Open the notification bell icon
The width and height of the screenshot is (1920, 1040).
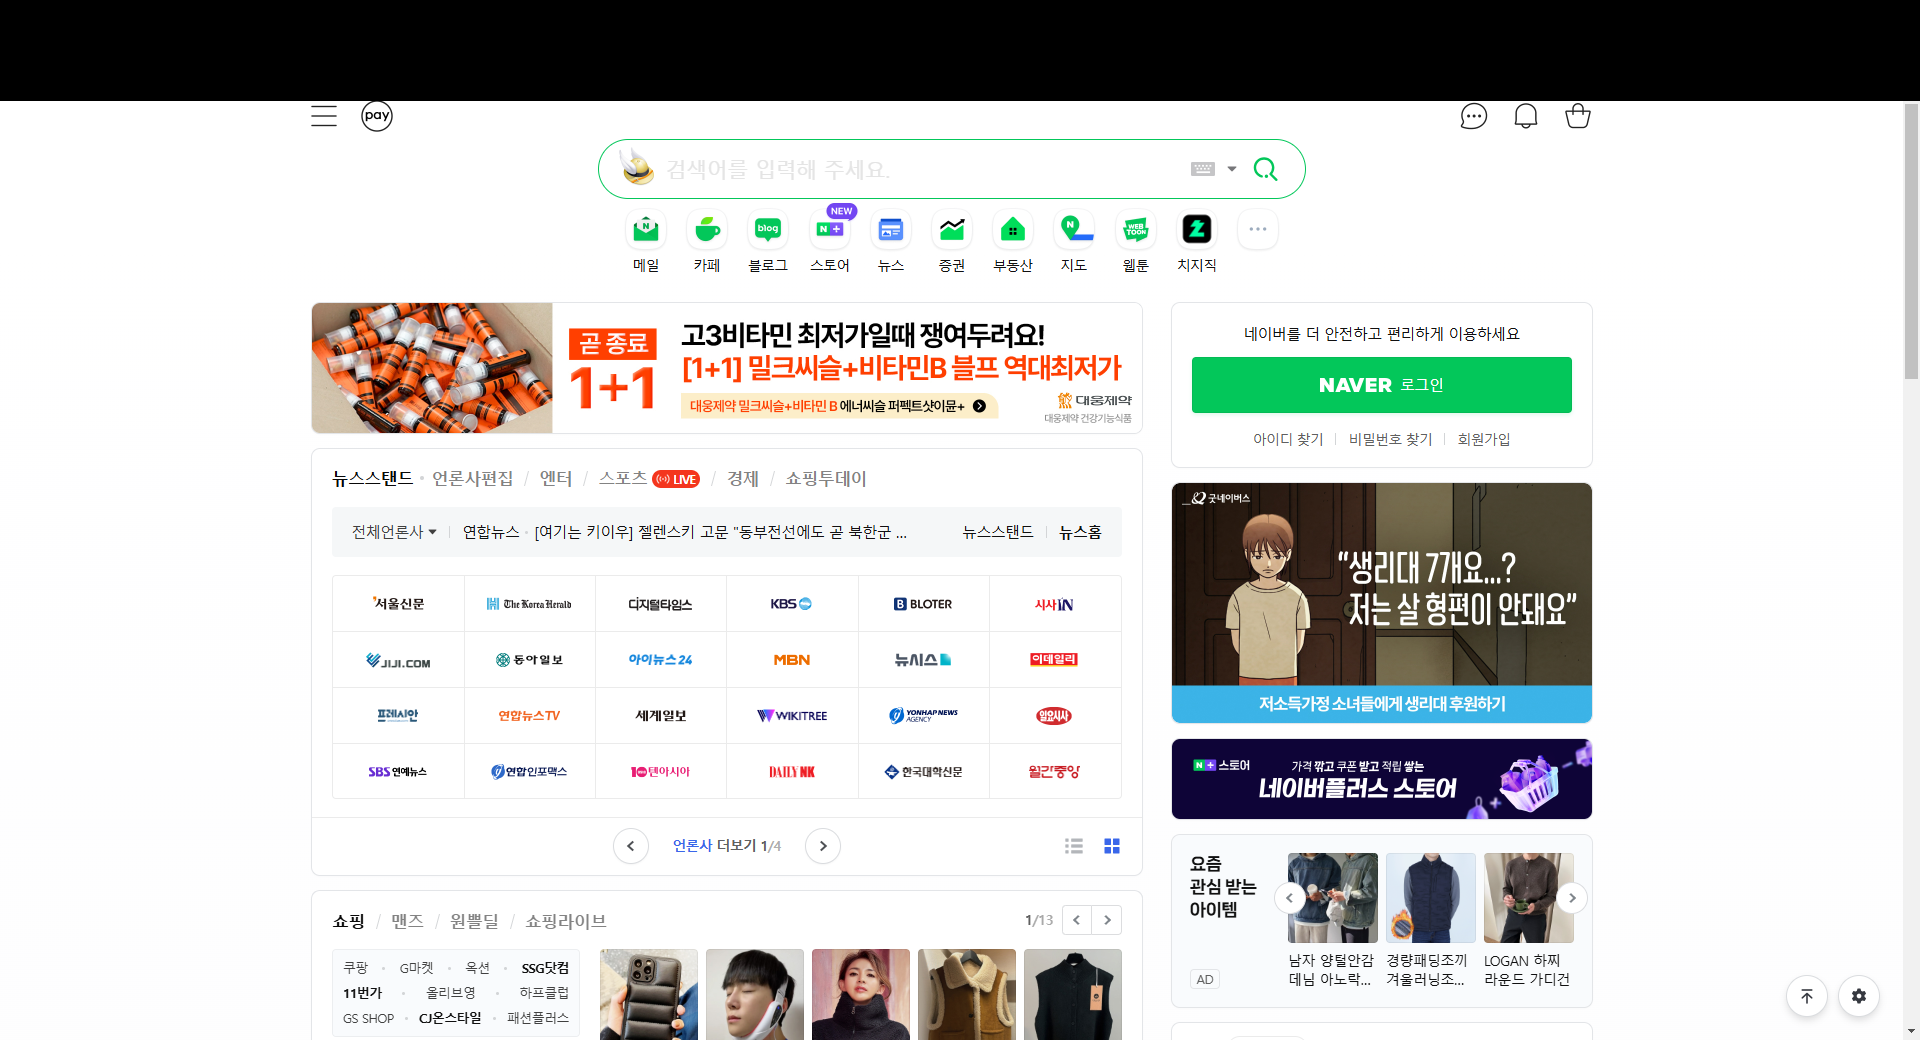coord(1525,115)
